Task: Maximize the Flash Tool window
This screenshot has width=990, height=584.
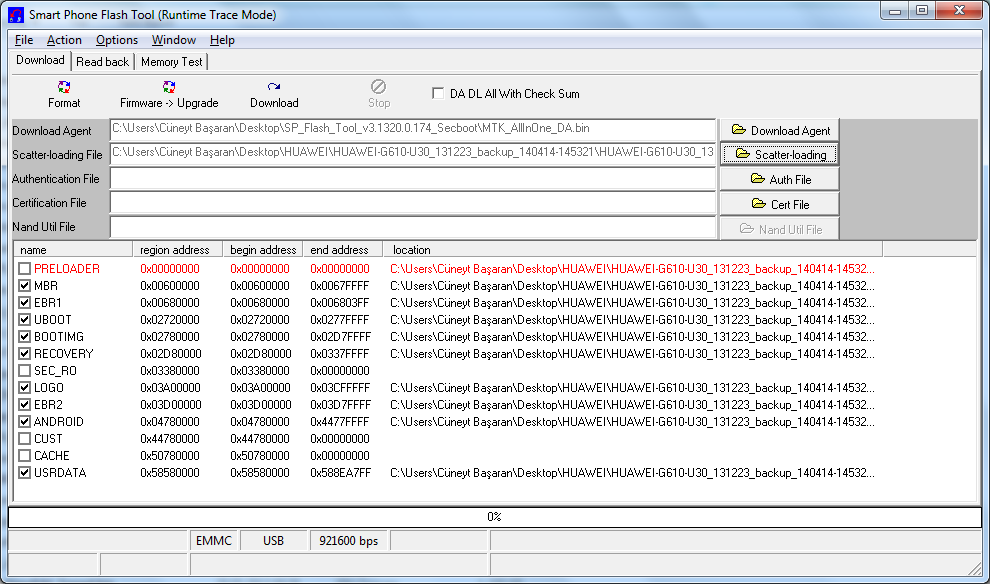Action: point(922,11)
